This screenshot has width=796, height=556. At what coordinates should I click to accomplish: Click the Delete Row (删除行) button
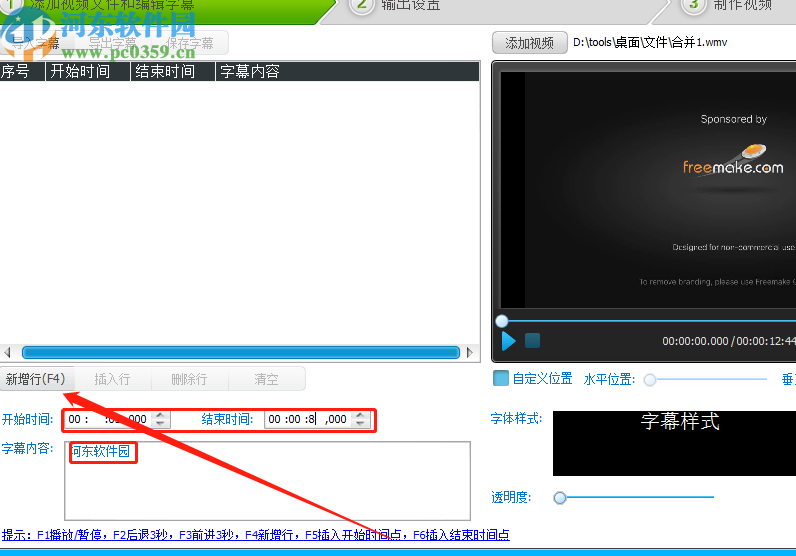[189, 379]
